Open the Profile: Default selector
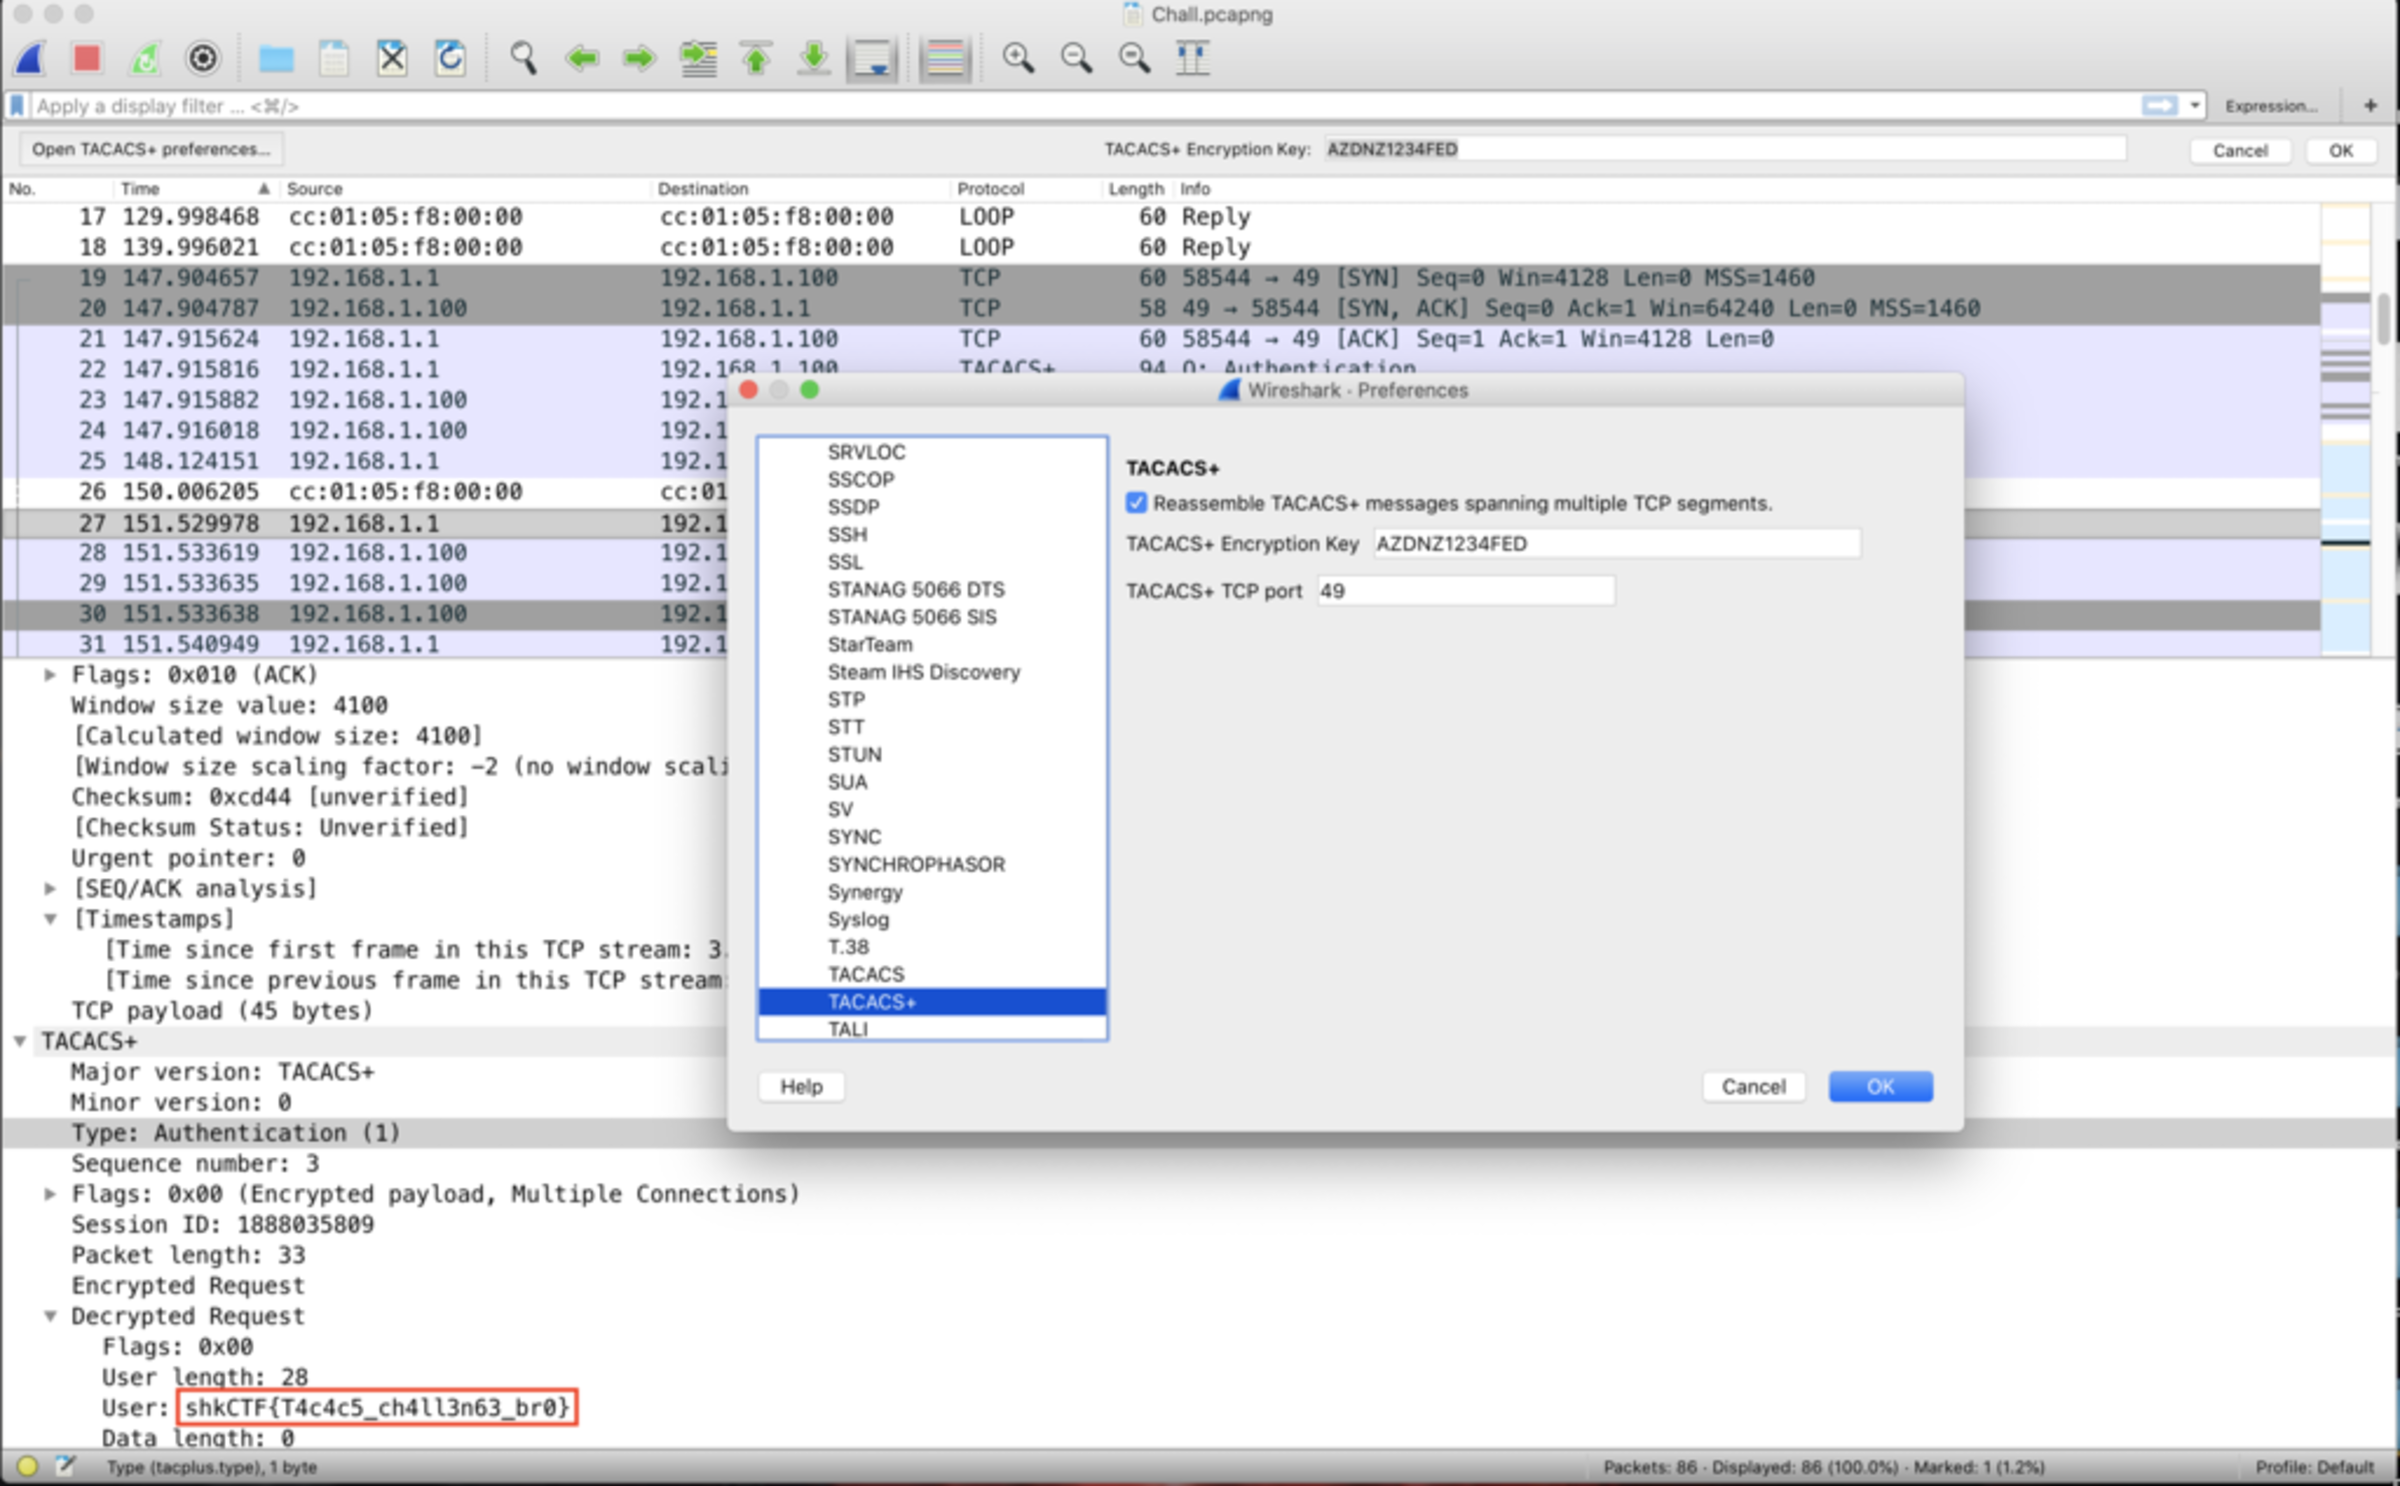The image size is (2400, 1486). (2314, 1467)
